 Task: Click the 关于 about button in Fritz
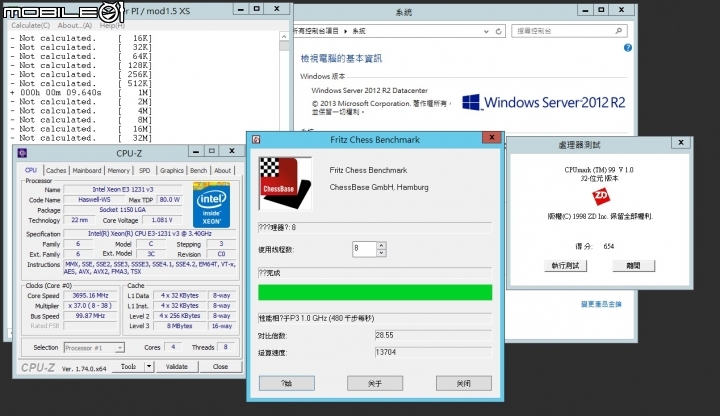(375, 383)
